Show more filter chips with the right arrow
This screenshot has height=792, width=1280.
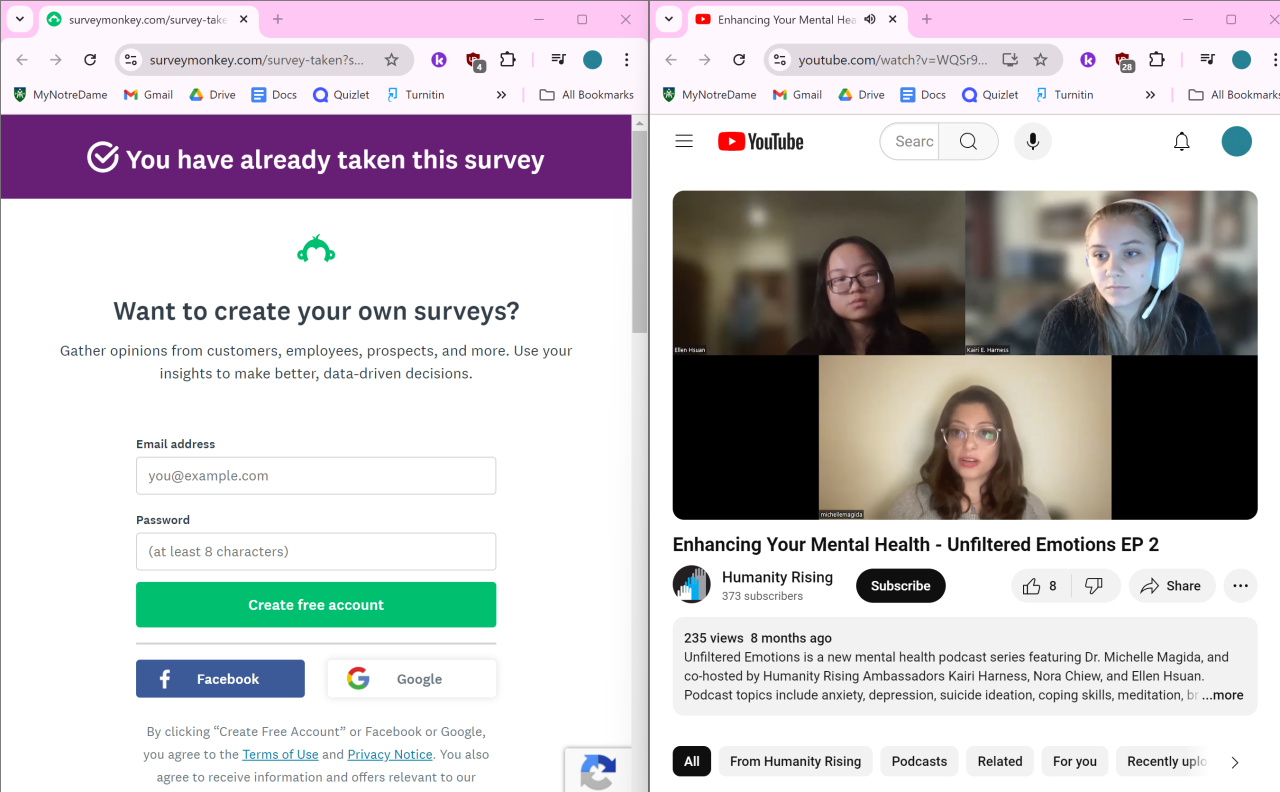1235,762
